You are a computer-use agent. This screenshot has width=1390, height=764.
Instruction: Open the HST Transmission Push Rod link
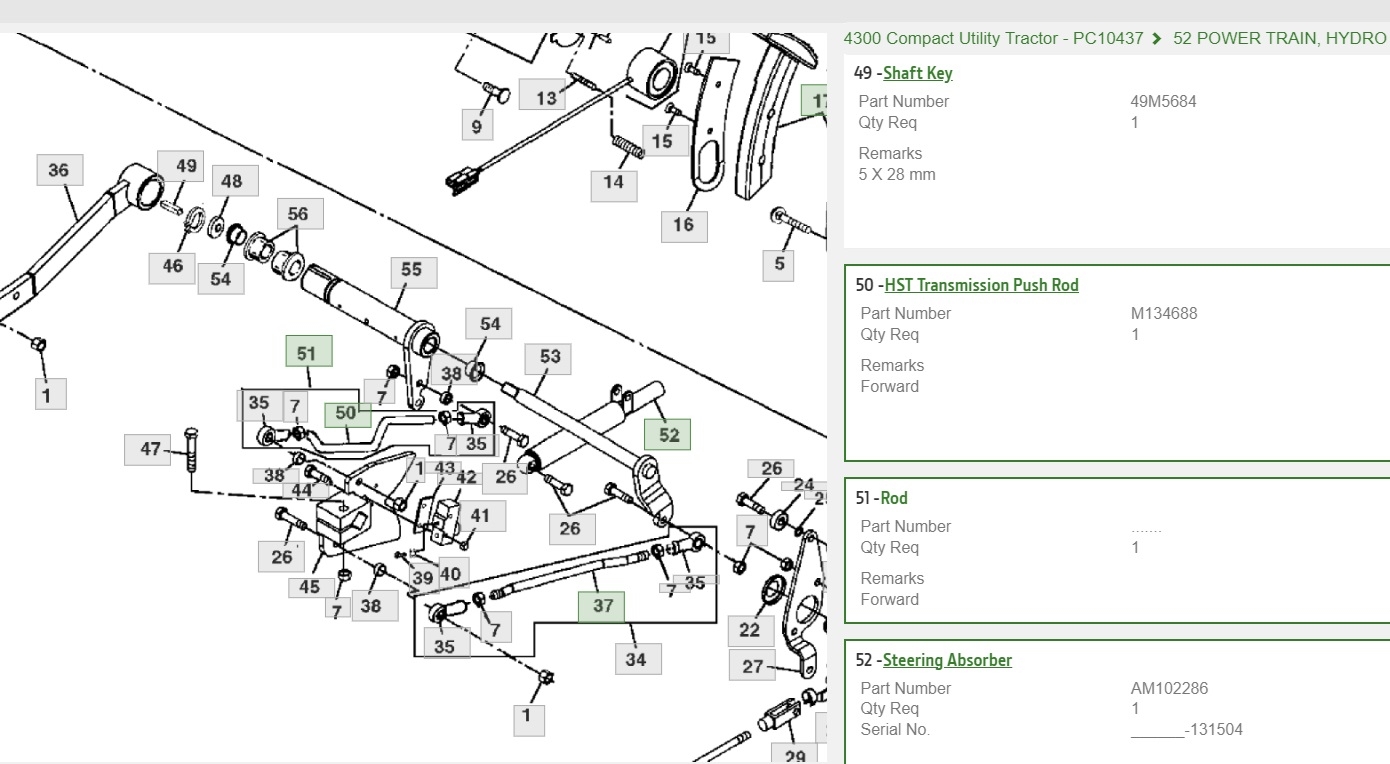(982, 285)
